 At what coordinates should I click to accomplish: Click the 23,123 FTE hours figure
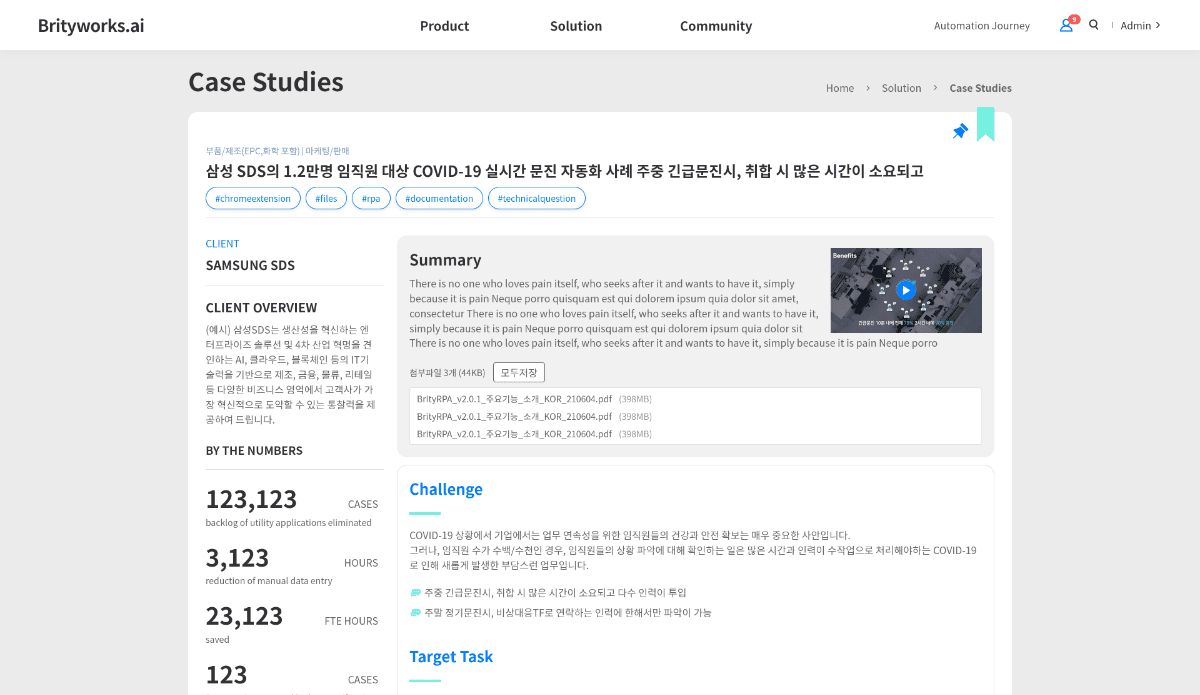point(244,615)
